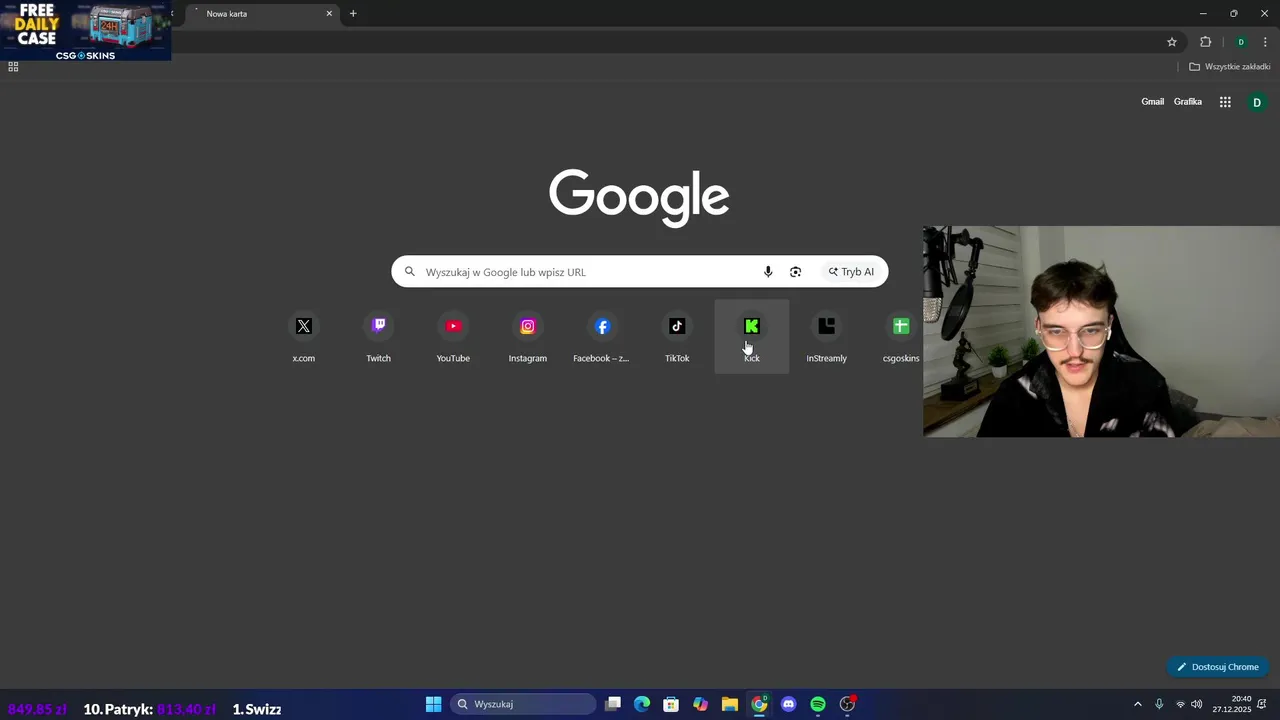Open the Chrome three-dot menu
Screen dimensions: 1280x720
1265,42
